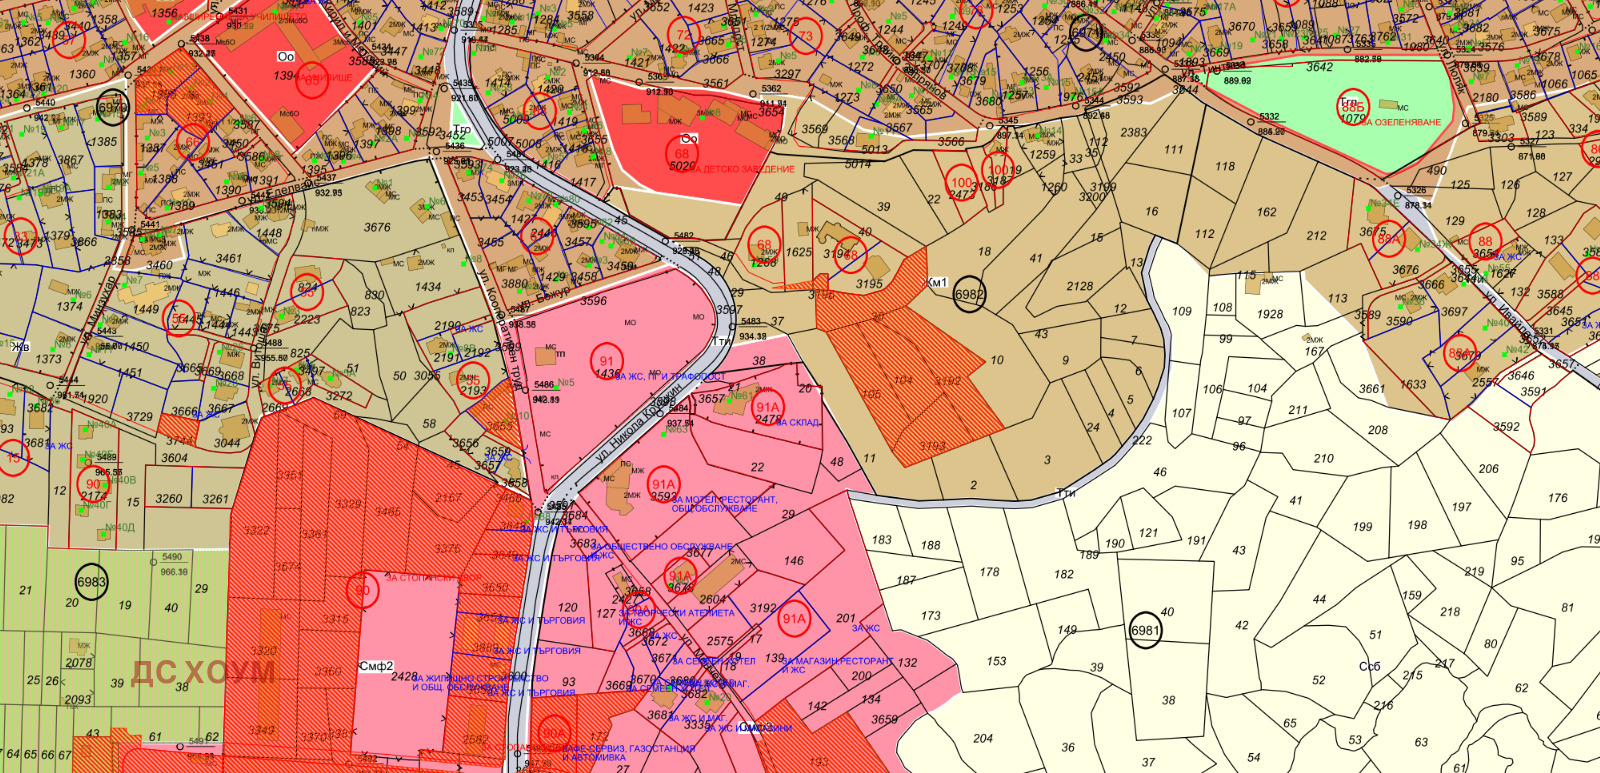1600x773 pixels.
Task: Click the ДС ХОУМ text label
Action: [203, 673]
